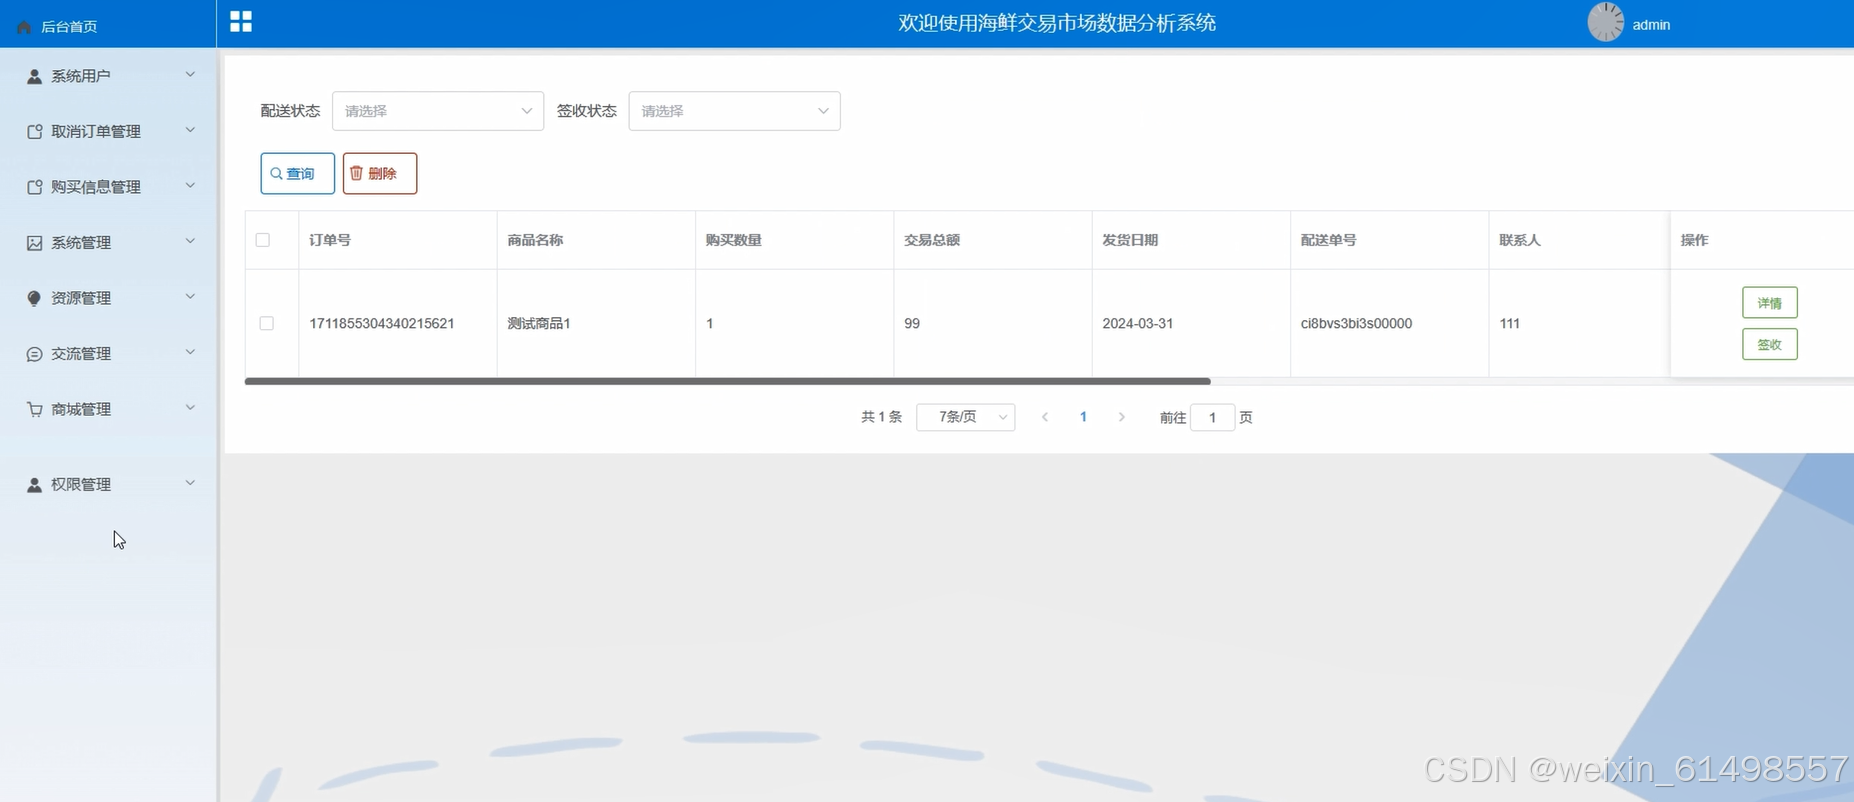Image resolution: width=1854 pixels, height=802 pixels.
Task: Toggle the select-all checkbox in table header
Action: (x=263, y=240)
